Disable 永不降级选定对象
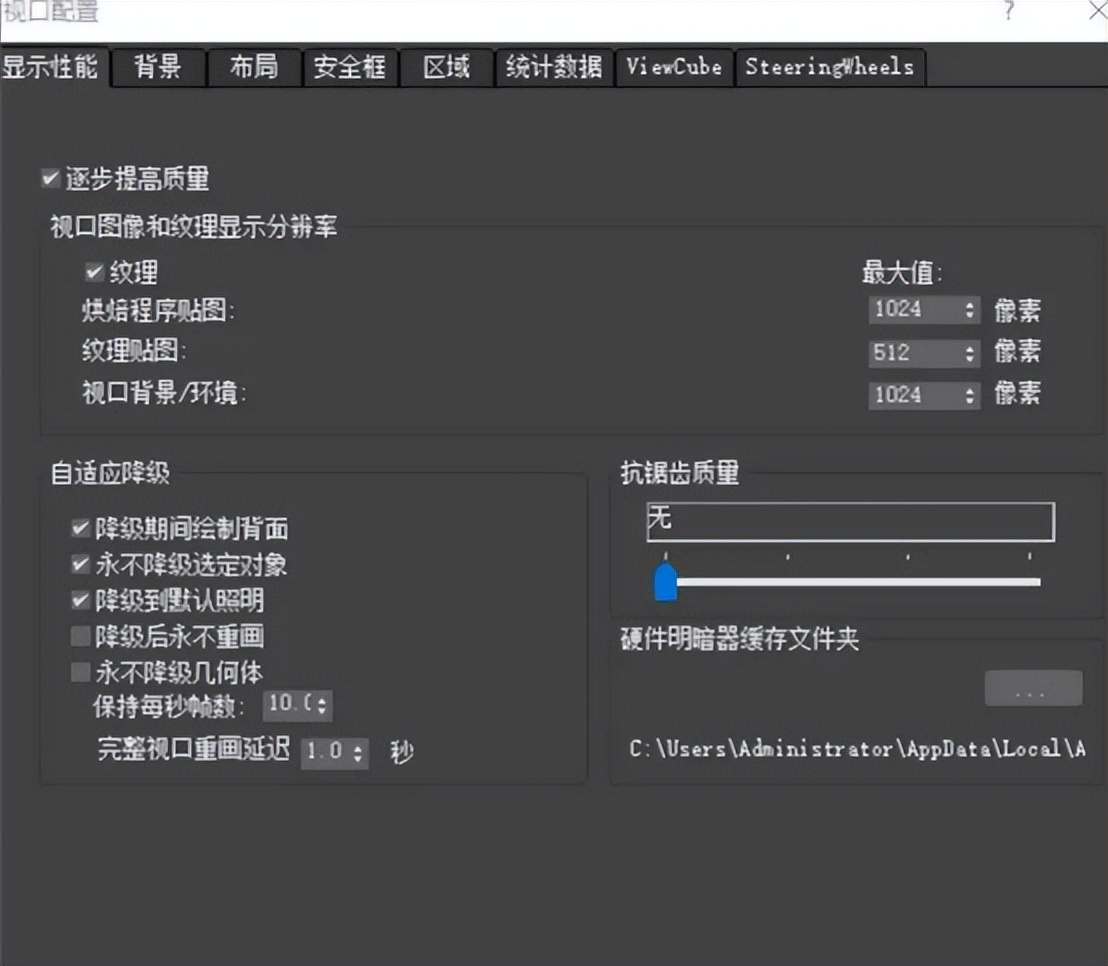Screen dimensions: 1108x966 click(x=80, y=565)
